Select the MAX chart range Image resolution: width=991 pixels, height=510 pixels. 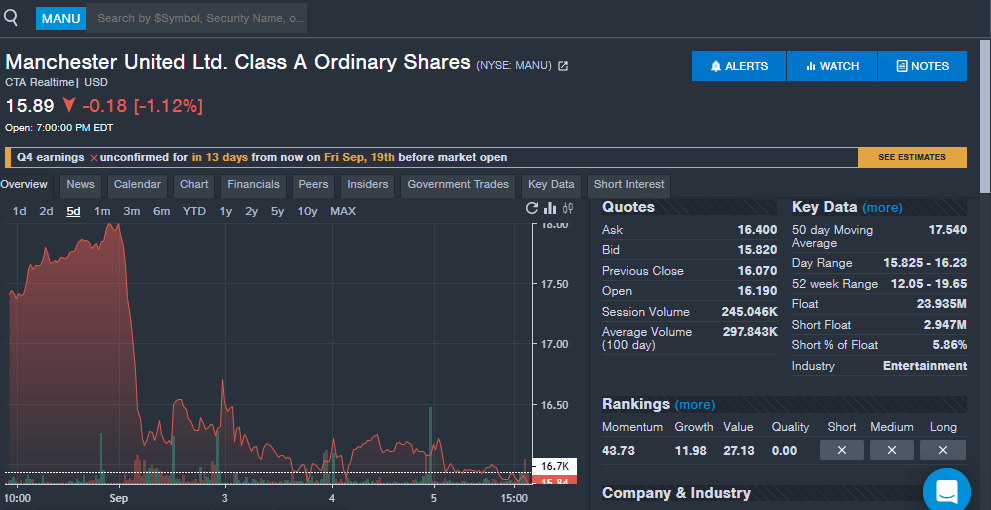click(343, 211)
